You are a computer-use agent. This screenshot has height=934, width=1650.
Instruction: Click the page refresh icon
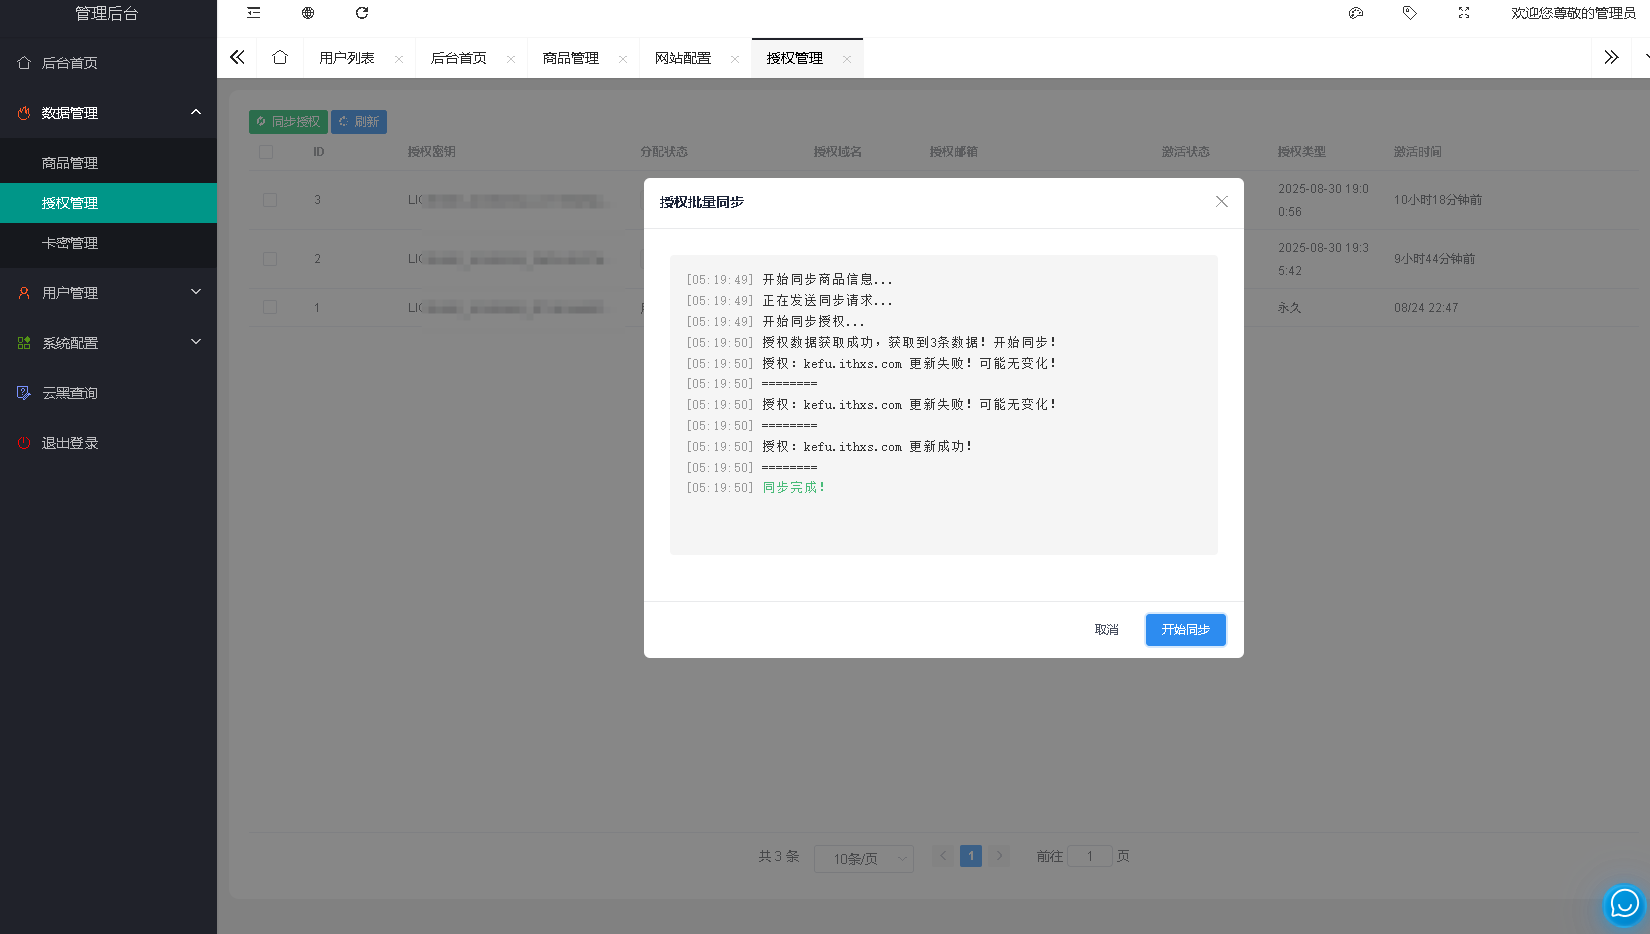point(361,13)
